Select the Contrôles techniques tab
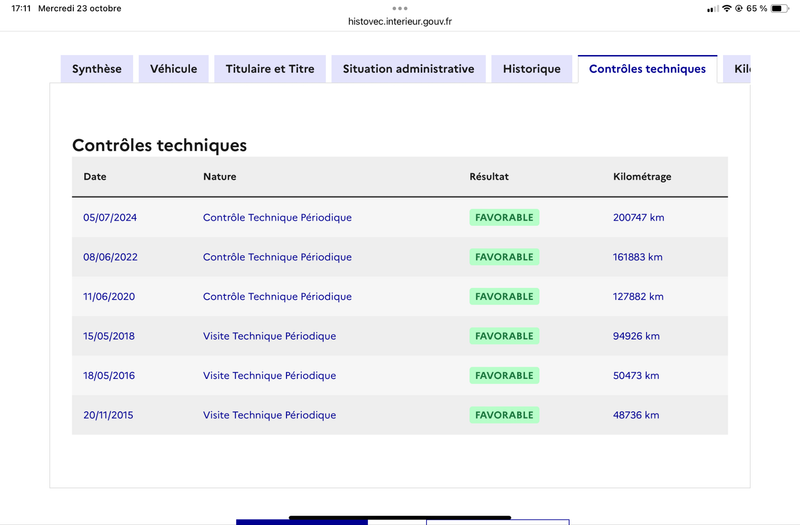This screenshot has height=525, width=800. (647, 69)
